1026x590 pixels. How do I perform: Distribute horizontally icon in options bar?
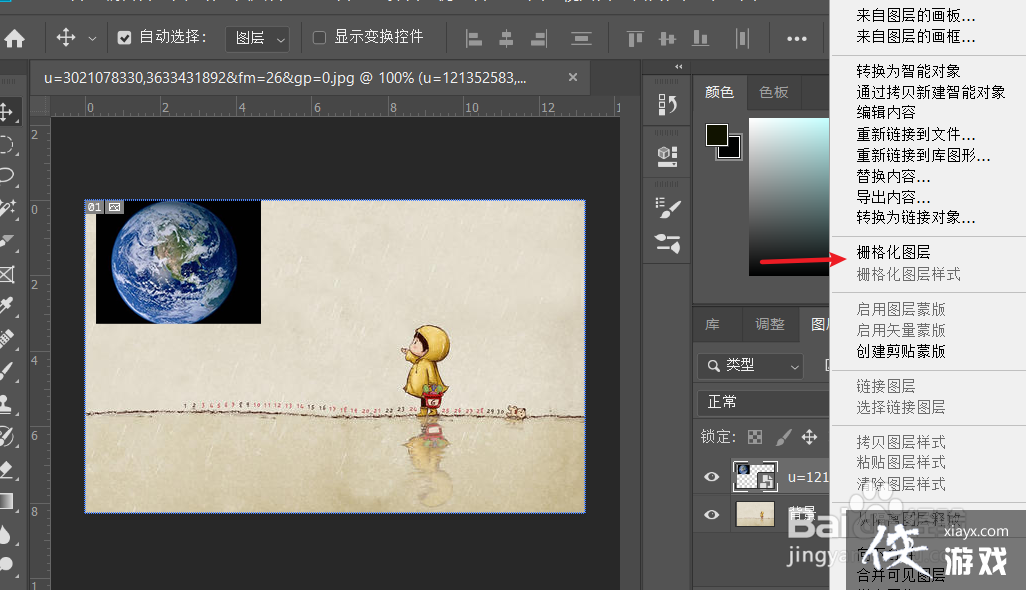[742, 39]
